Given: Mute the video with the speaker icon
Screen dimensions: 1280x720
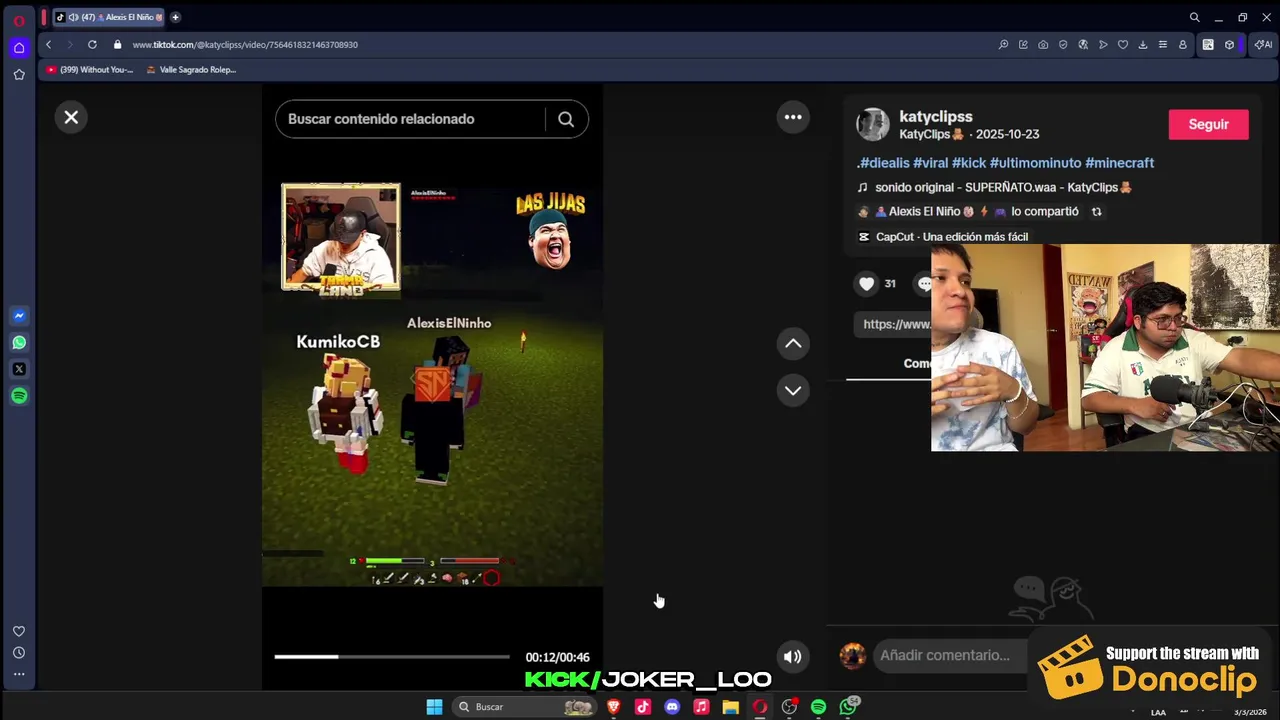Looking at the screenshot, I should (x=792, y=656).
